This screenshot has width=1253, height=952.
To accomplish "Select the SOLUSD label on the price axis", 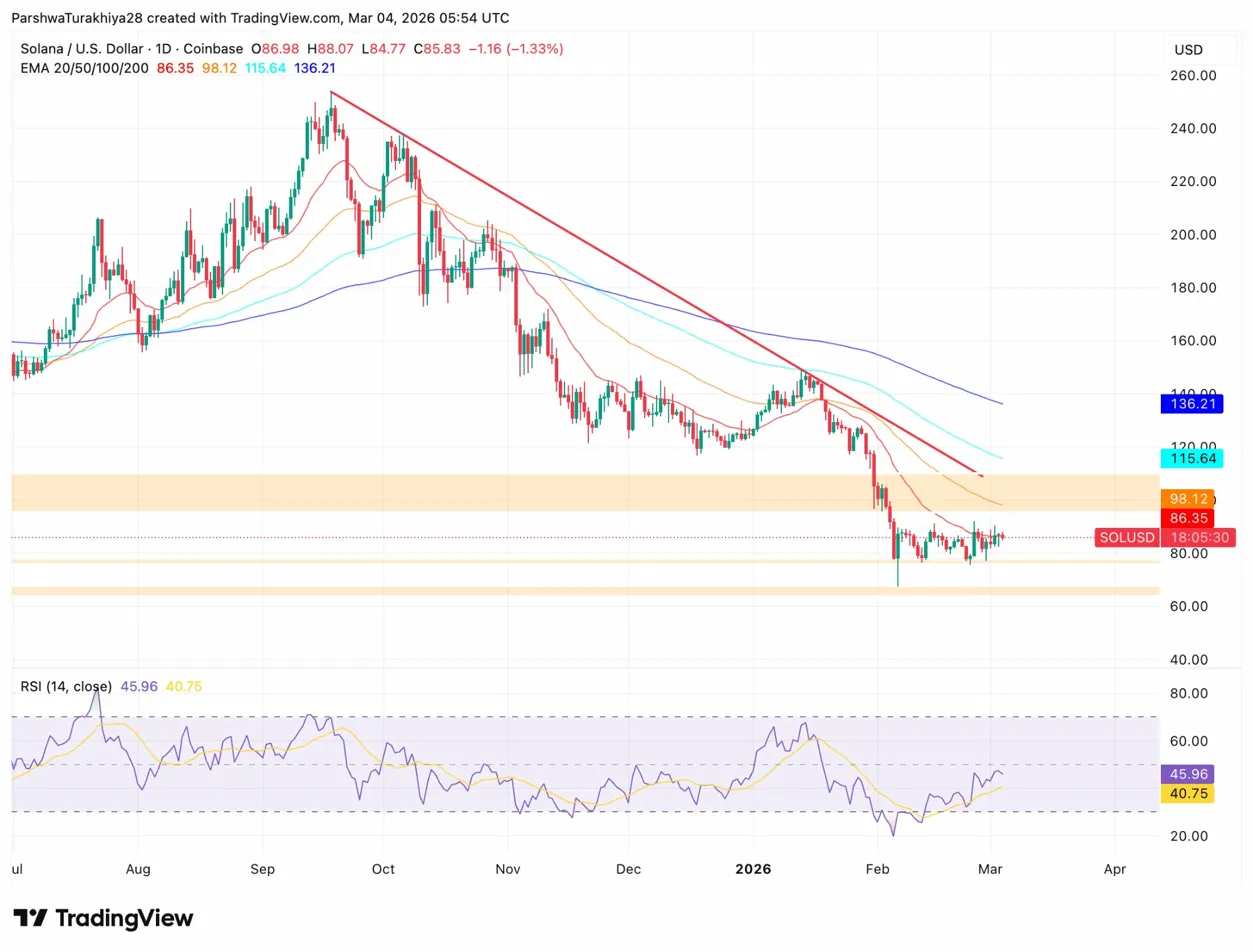I will click(x=1126, y=537).
